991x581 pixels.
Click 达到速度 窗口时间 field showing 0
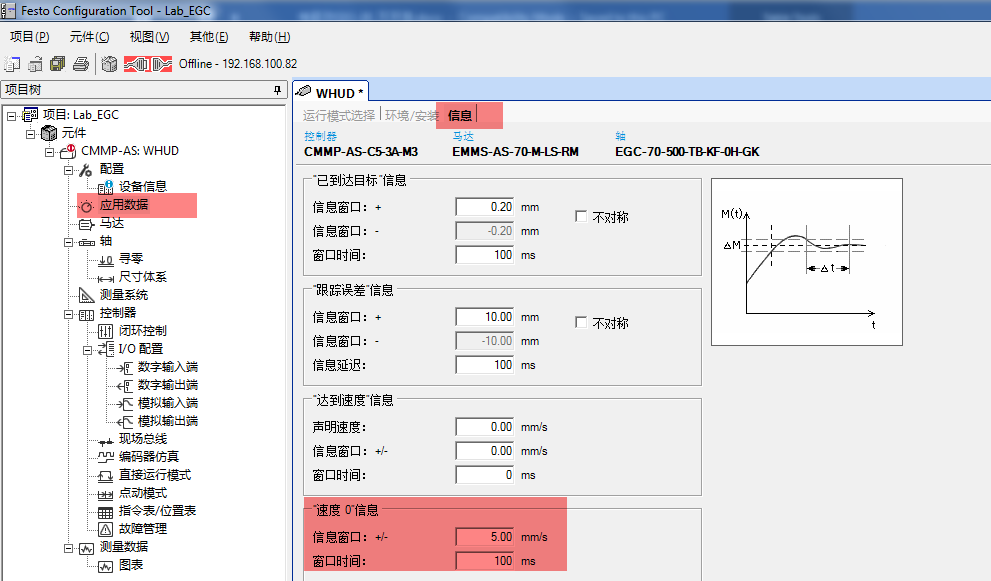click(x=485, y=475)
